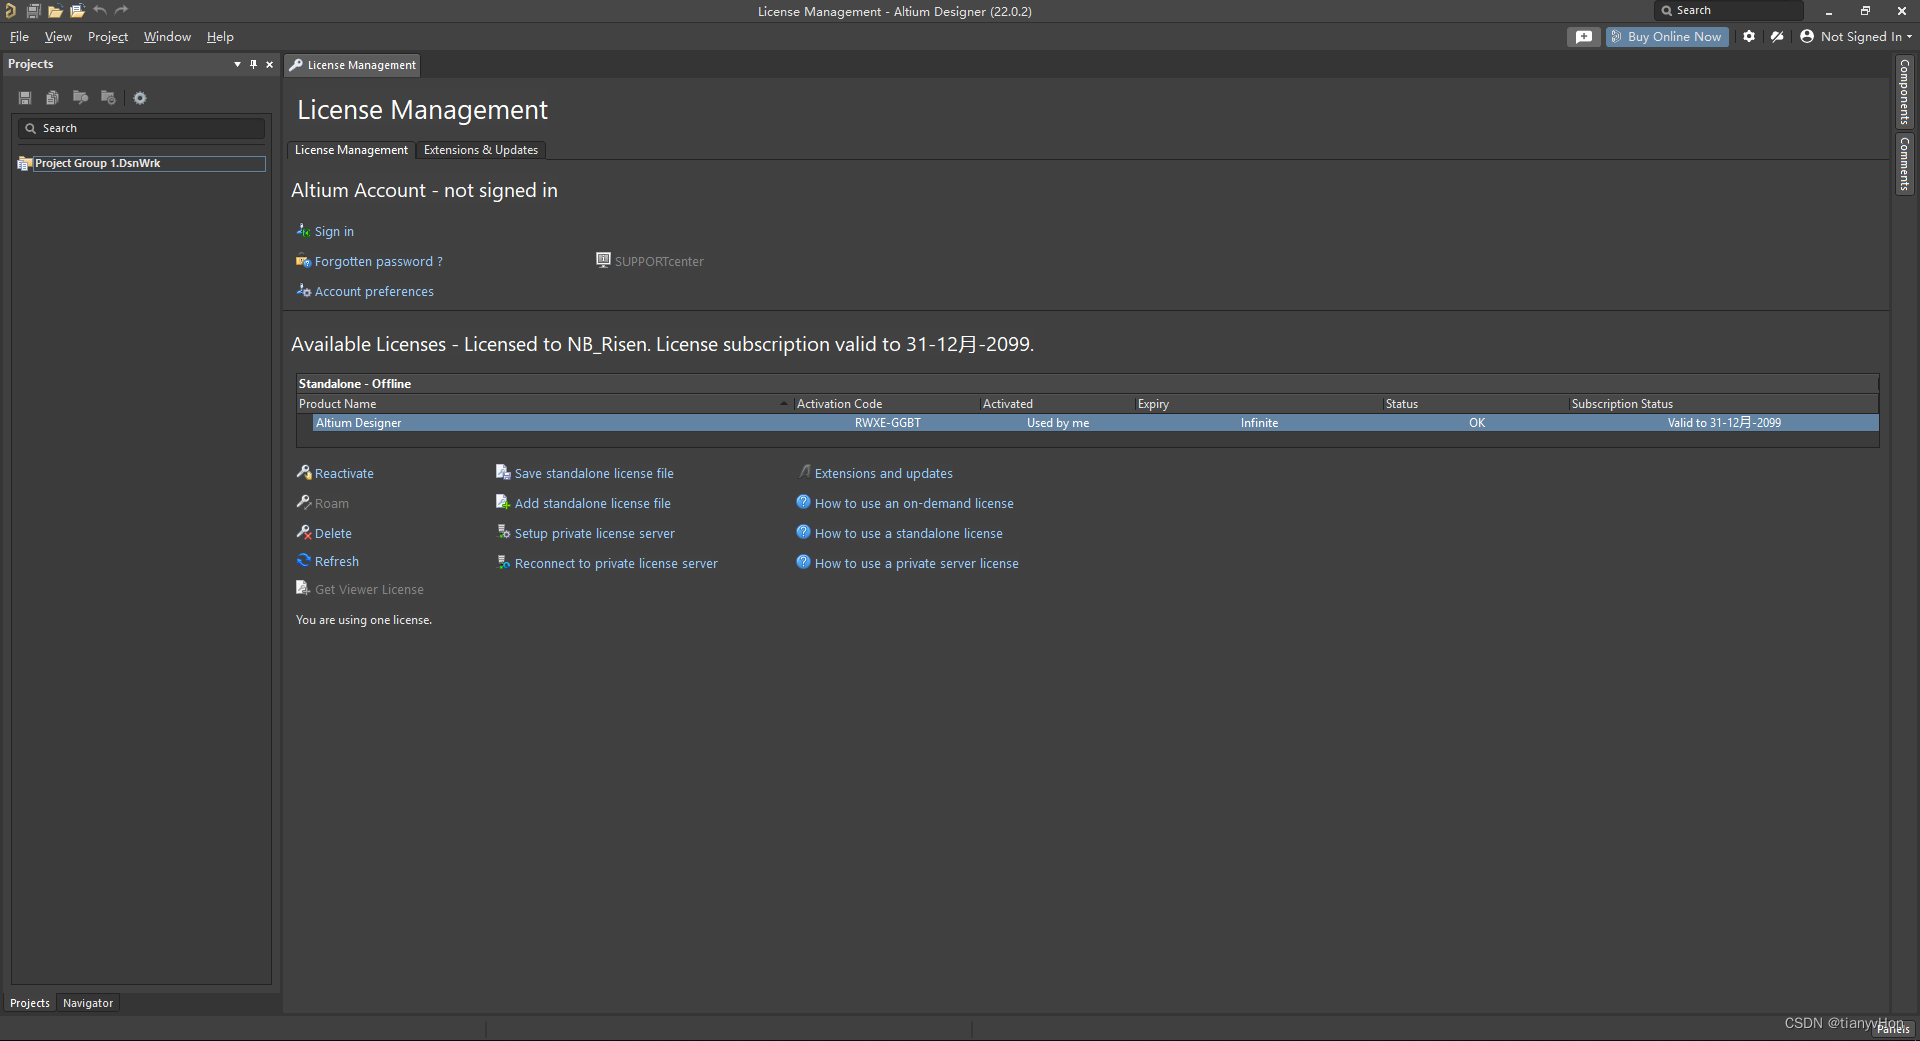Click the undo arrow icon
The height and width of the screenshot is (1041, 1920).
click(100, 11)
